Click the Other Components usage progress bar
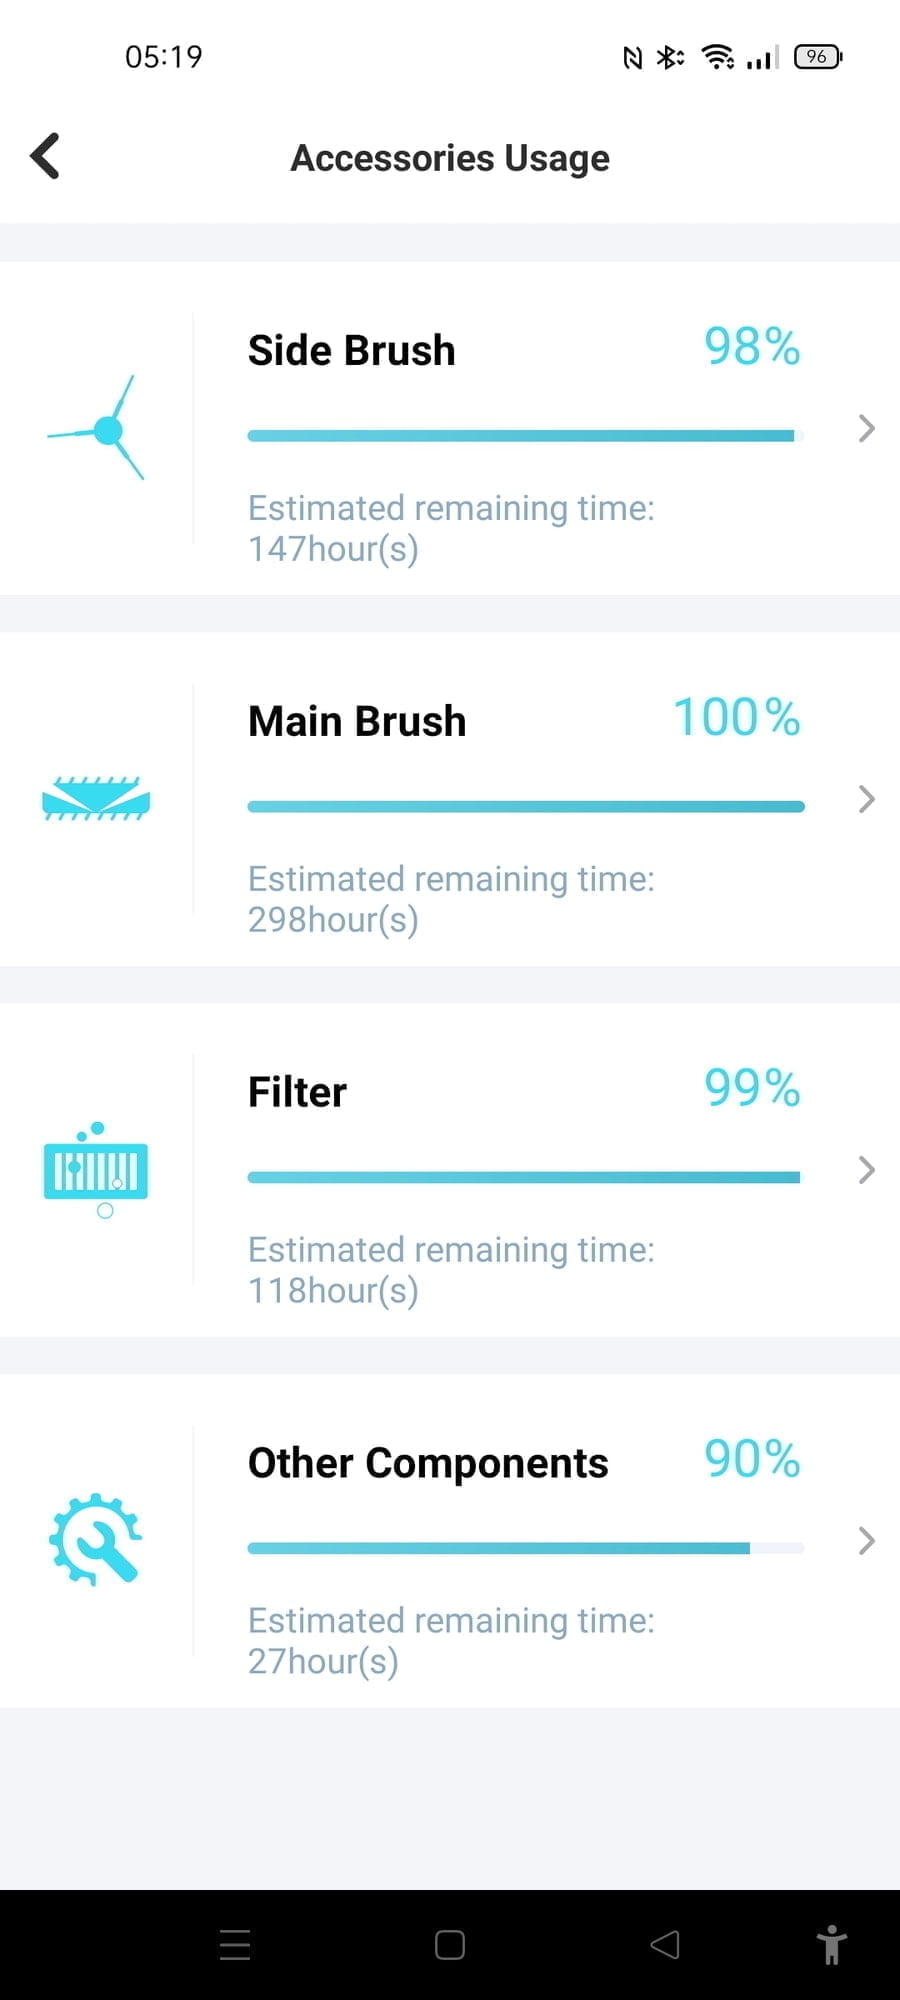This screenshot has width=900, height=2000. click(525, 1548)
